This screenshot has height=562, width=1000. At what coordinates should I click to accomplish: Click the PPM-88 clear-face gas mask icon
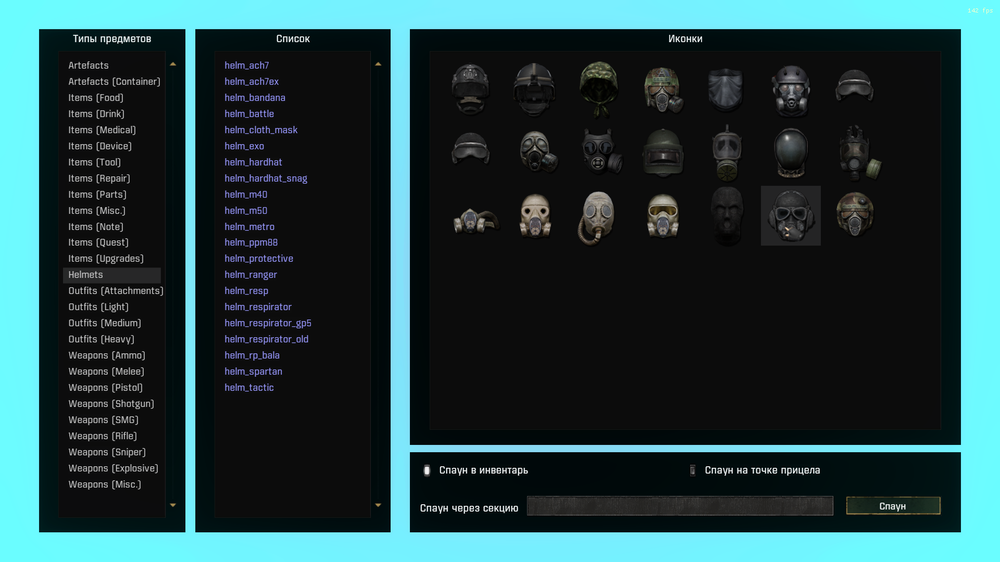(x=726, y=152)
